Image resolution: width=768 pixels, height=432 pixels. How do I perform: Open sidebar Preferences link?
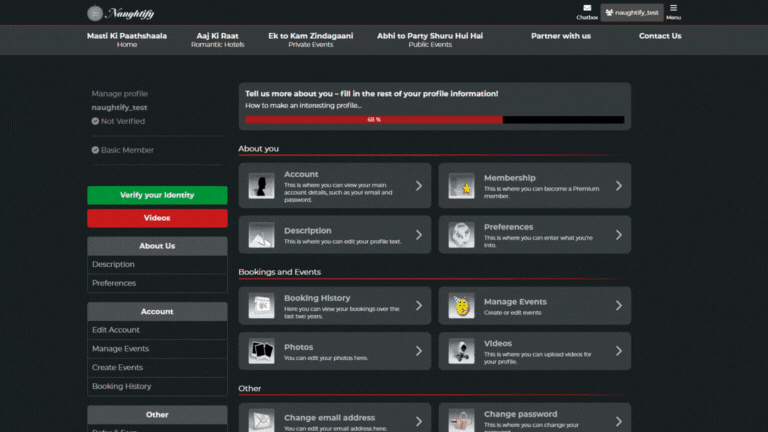click(157, 283)
